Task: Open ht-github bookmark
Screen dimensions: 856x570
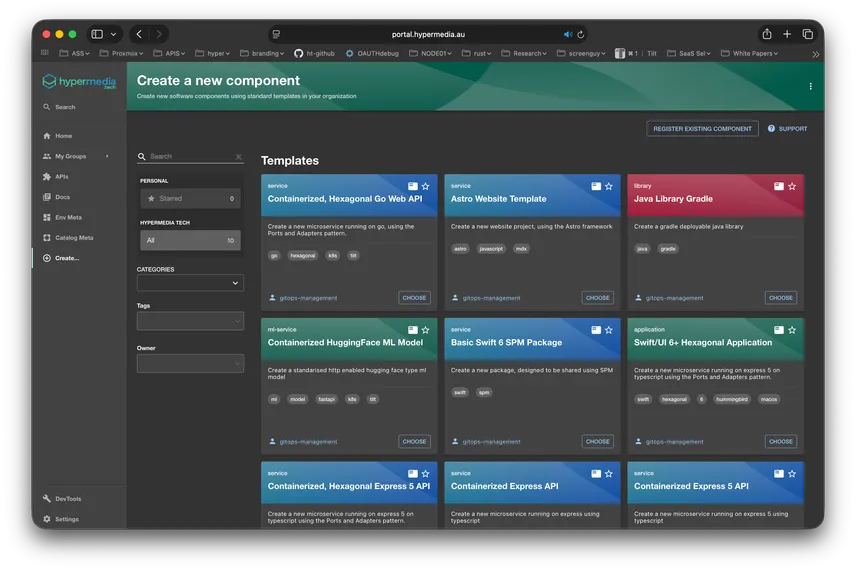Action: [314, 54]
